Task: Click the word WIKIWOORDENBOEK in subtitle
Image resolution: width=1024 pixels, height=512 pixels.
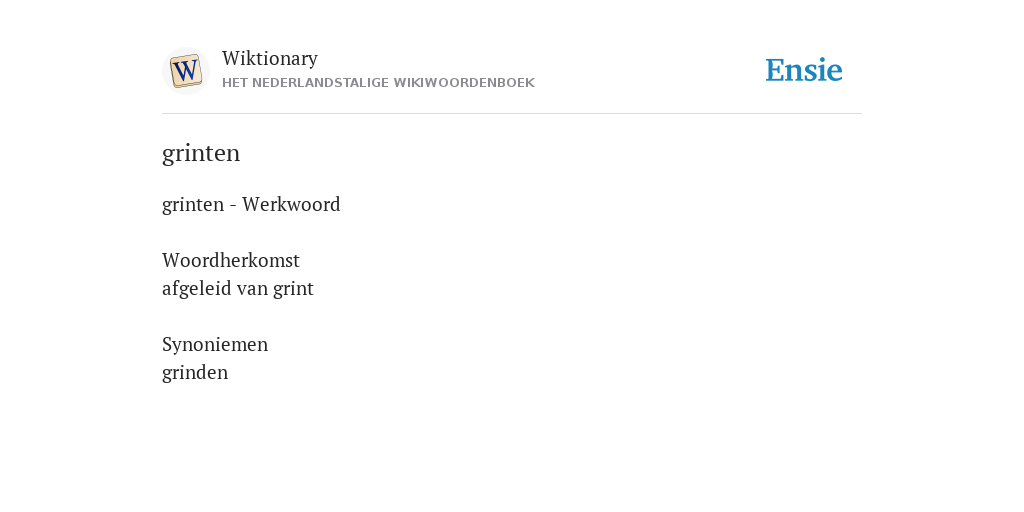Action: click(x=464, y=83)
